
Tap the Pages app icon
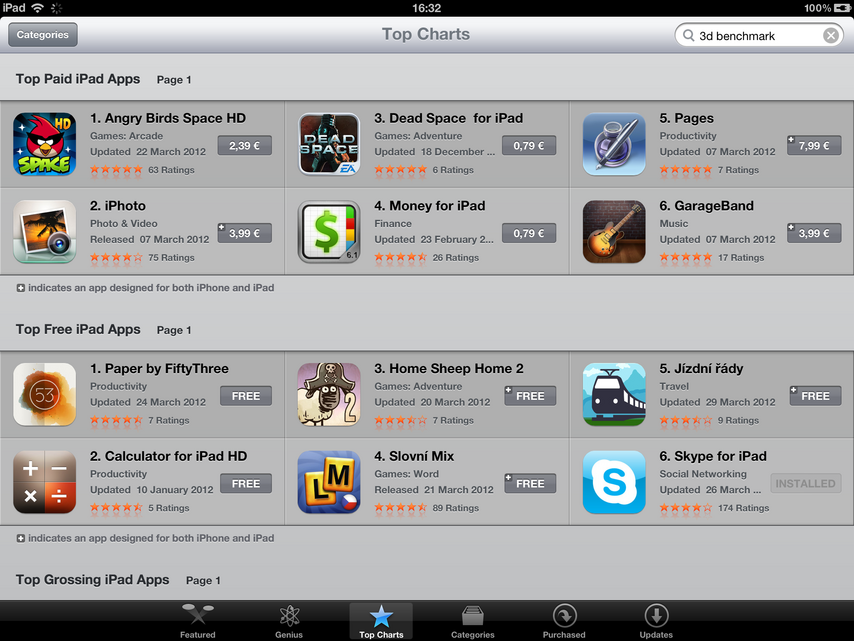click(x=614, y=144)
